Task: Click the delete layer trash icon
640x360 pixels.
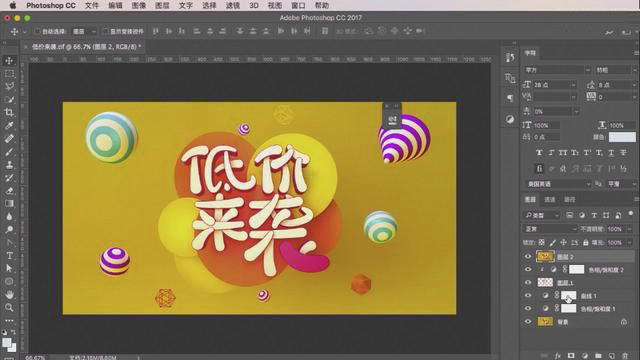Action: pos(625,356)
